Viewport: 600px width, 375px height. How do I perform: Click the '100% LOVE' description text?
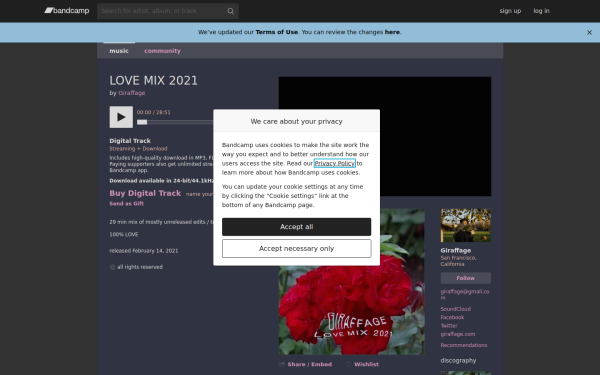124,235
